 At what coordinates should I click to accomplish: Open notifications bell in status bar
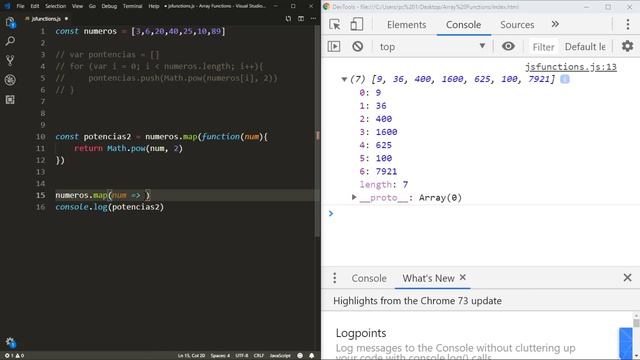[311, 356]
